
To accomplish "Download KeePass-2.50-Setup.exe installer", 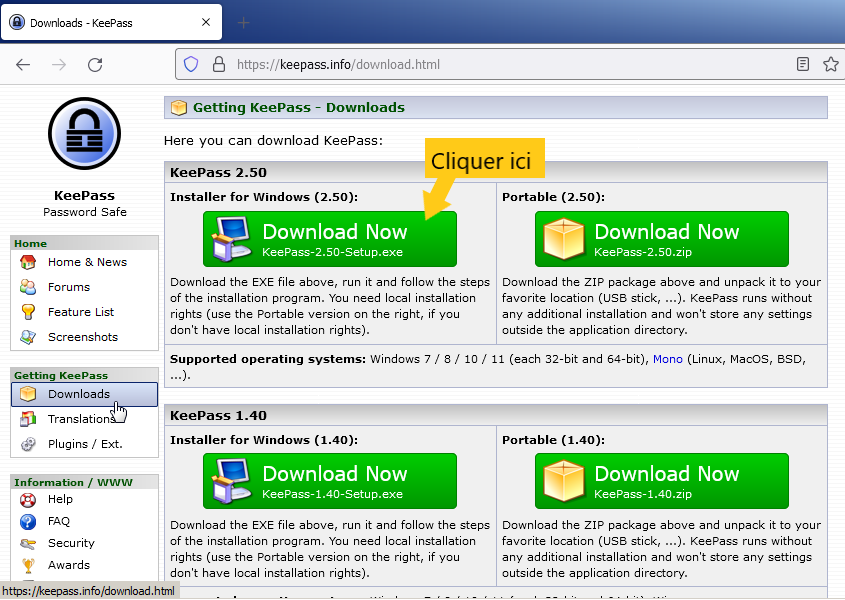I will [x=330, y=239].
